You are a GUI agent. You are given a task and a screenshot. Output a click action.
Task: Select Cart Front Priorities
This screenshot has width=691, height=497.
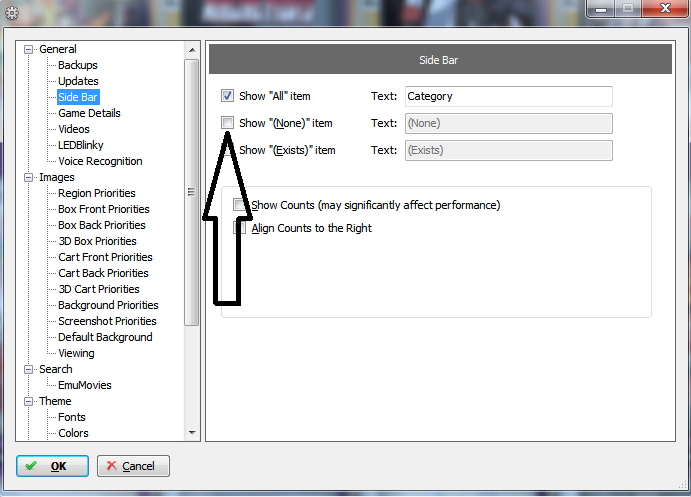[x=105, y=257]
